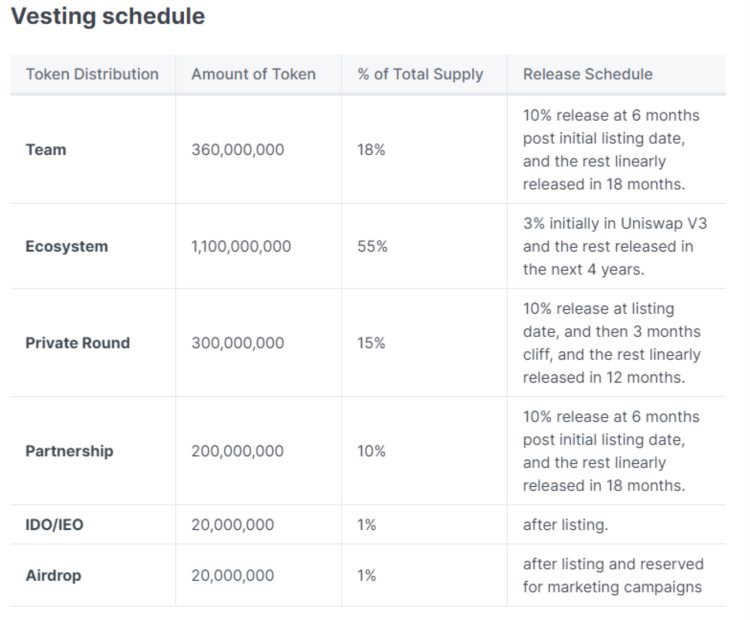Click the '% of Total Supply' header
Image resolution: width=750 pixels, height=620 pixels.
click(420, 74)
